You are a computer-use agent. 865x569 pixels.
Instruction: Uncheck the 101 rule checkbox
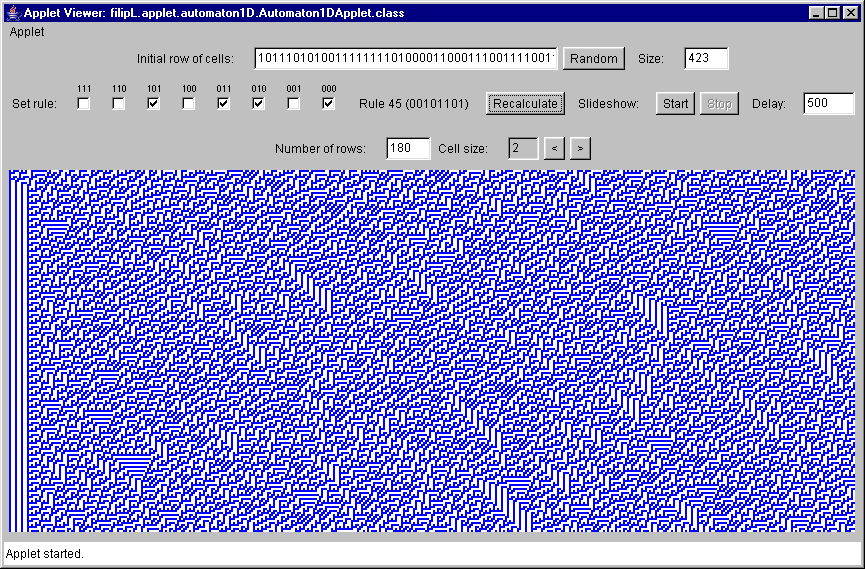[x=154, y=103]
